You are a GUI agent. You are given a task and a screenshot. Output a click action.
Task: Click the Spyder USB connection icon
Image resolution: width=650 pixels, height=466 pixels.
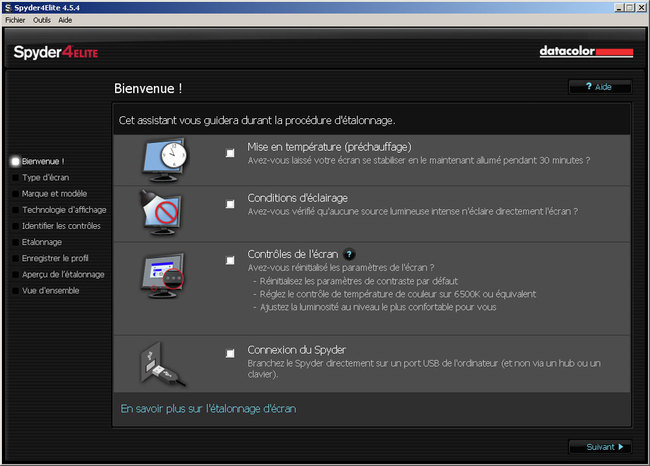click(x=162, y=364)
